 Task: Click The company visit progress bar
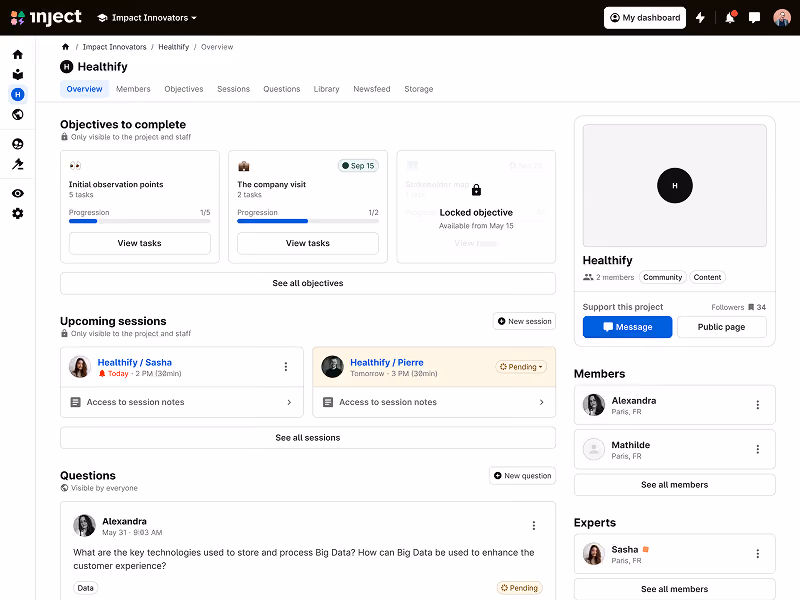point(308,221)
